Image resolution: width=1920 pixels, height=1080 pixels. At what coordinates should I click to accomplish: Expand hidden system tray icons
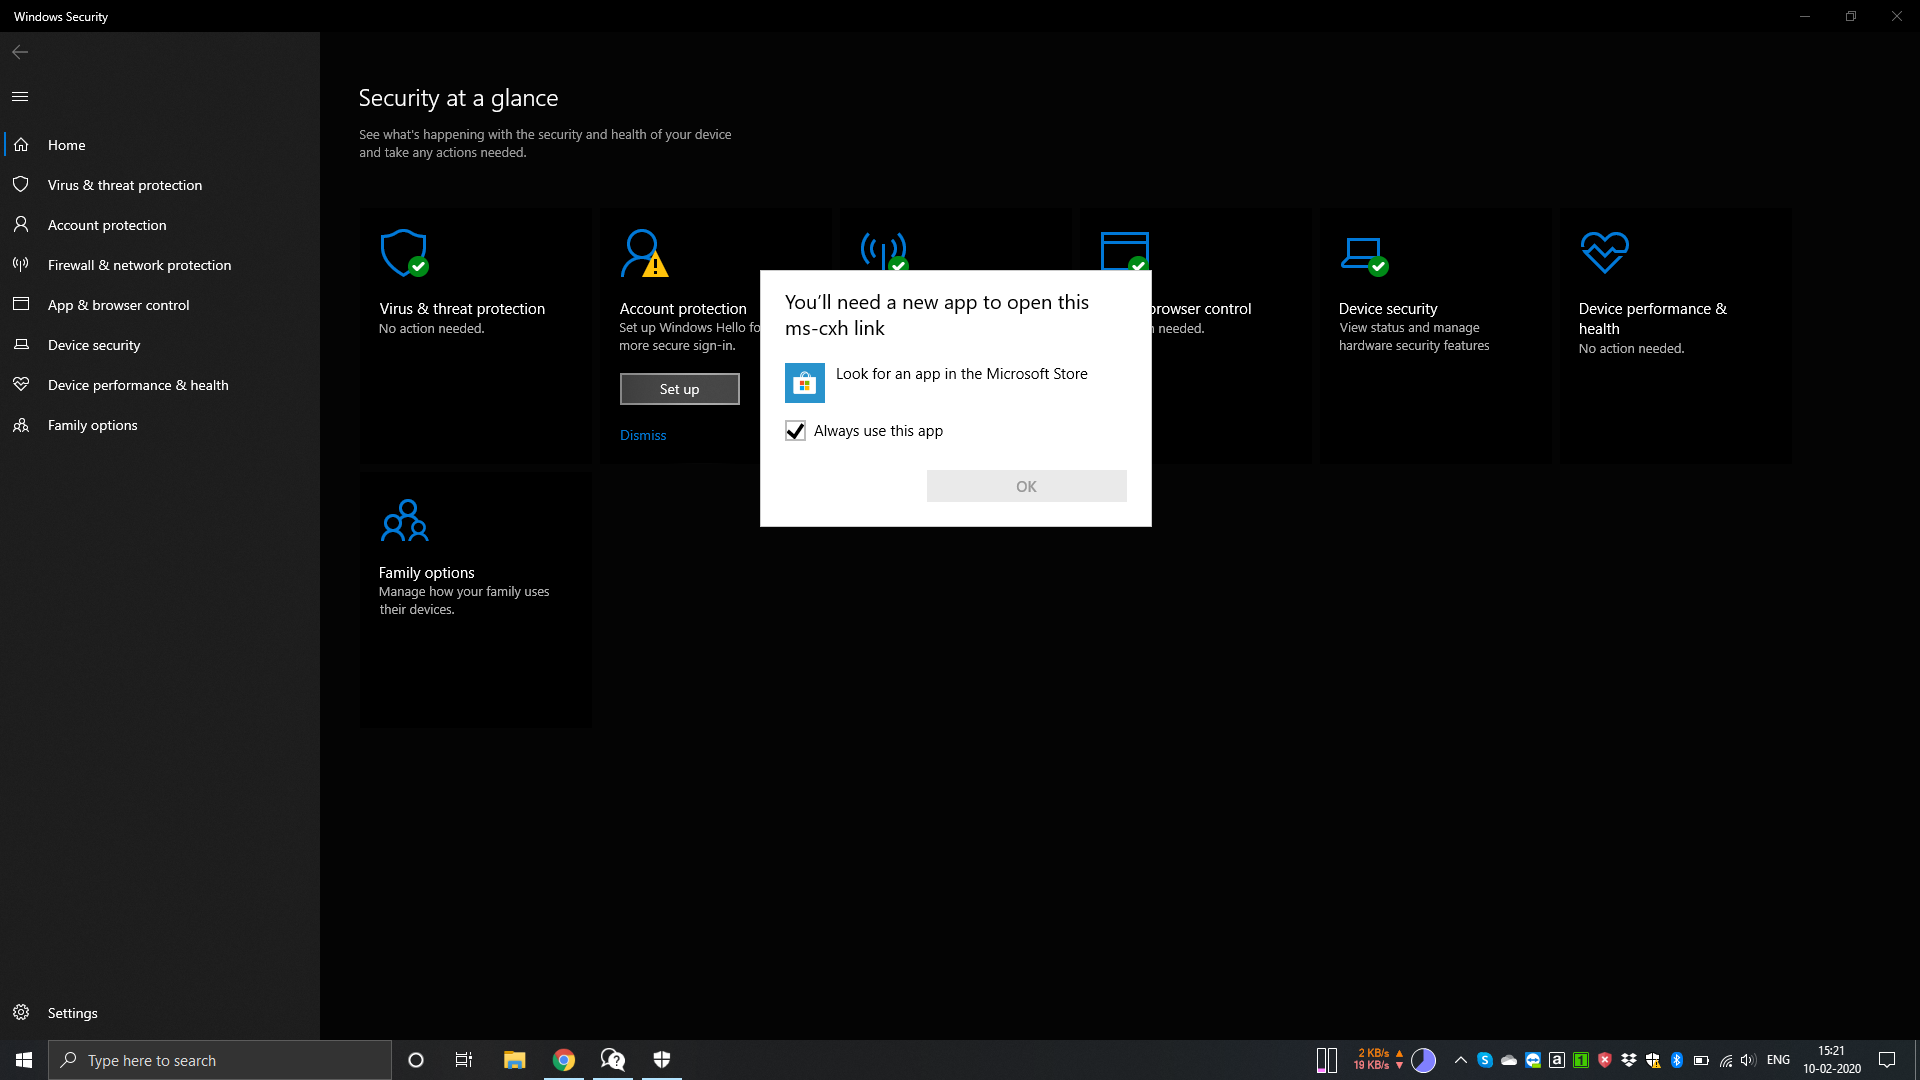pyautogui.click(x=1461, y=1059)
